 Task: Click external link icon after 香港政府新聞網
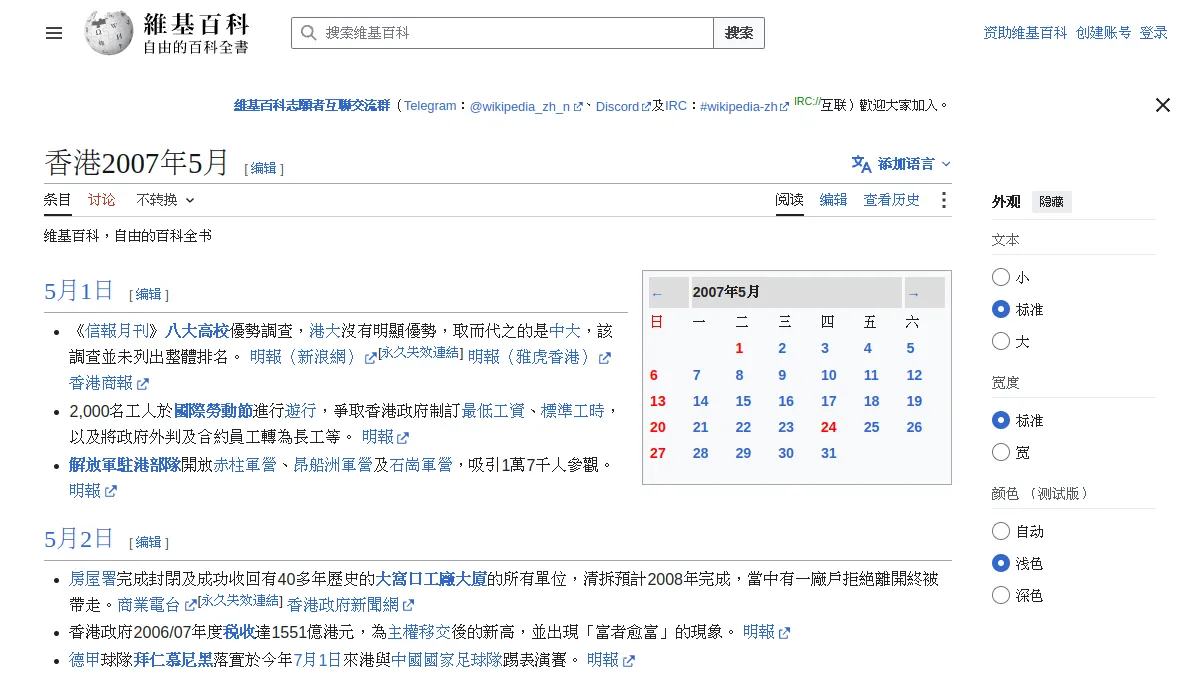click(408, 605)
